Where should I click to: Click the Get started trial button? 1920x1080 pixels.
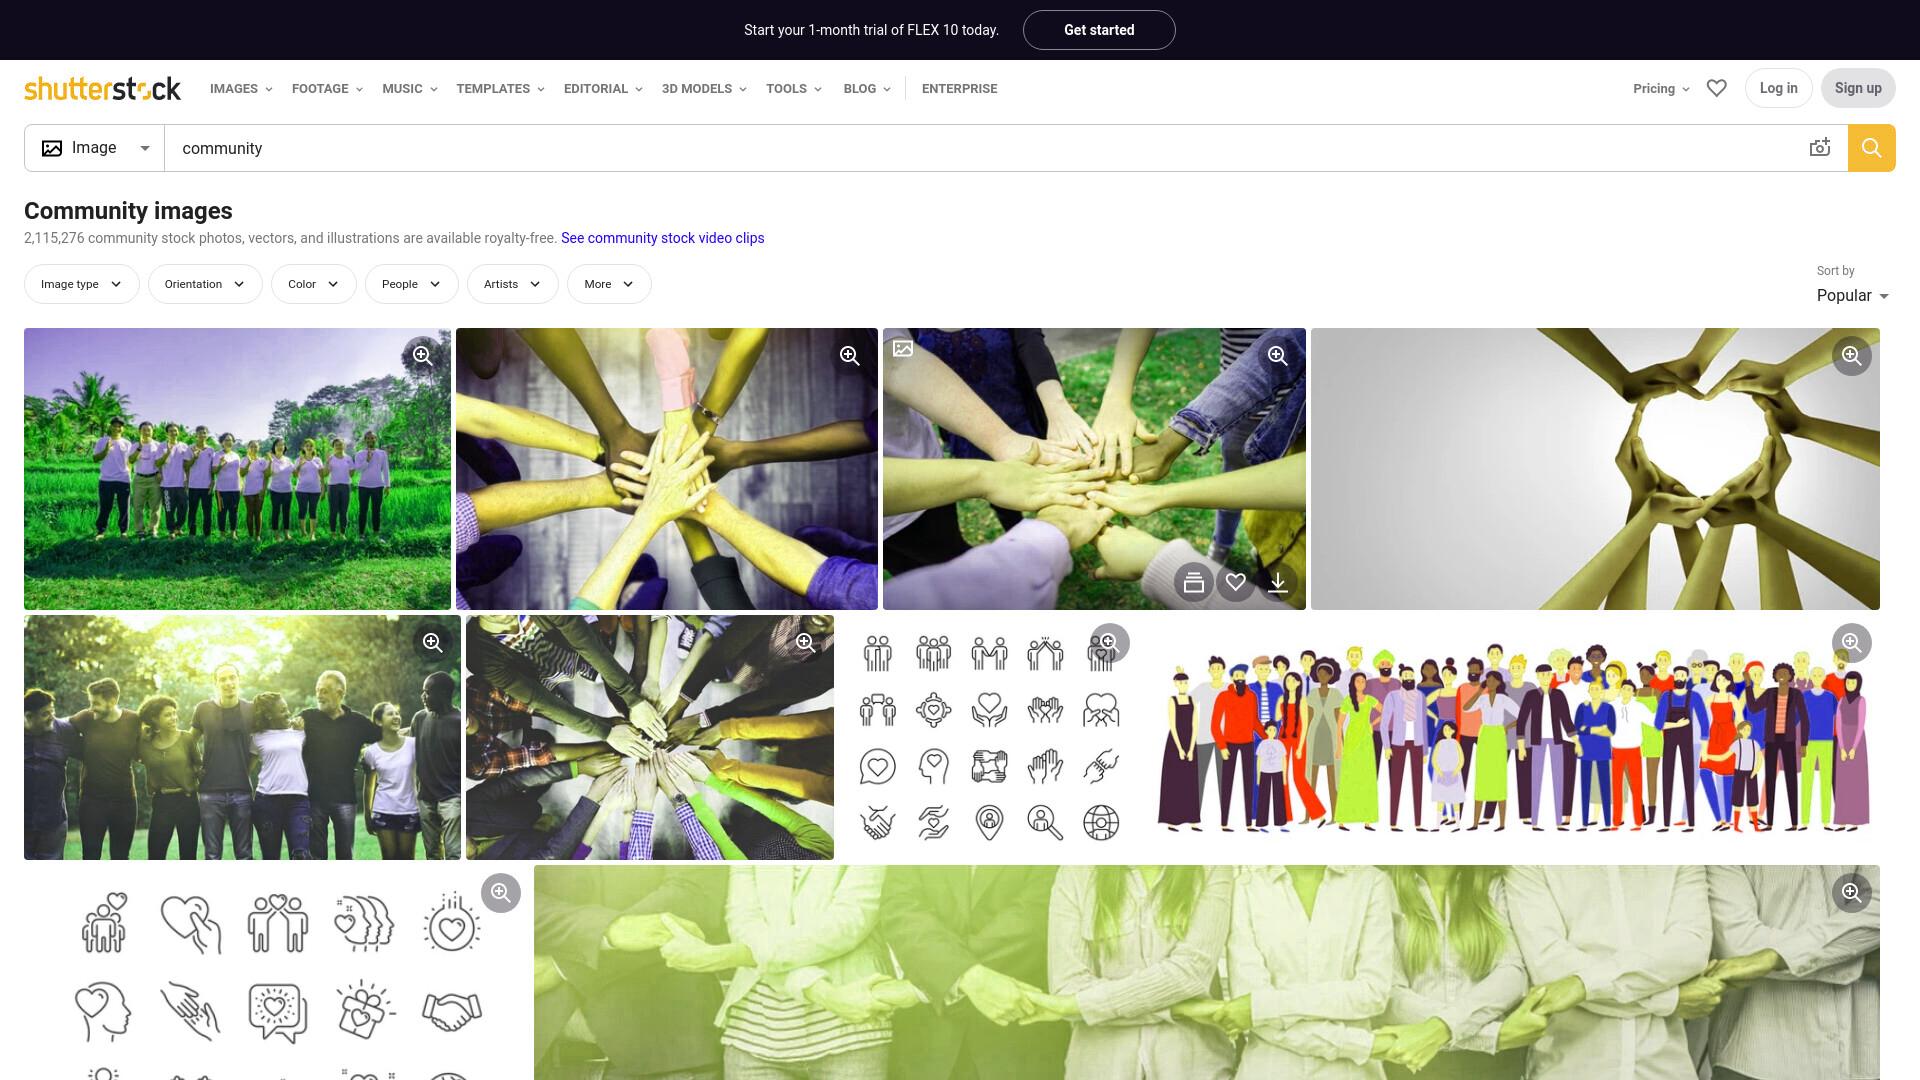[1099, 30]
